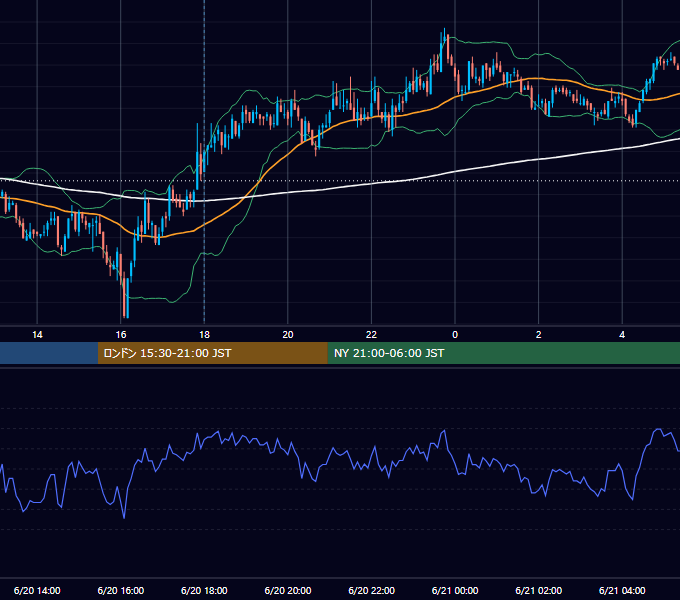
Task: Click the 6/21 02:00 date label
Action: 539,590
